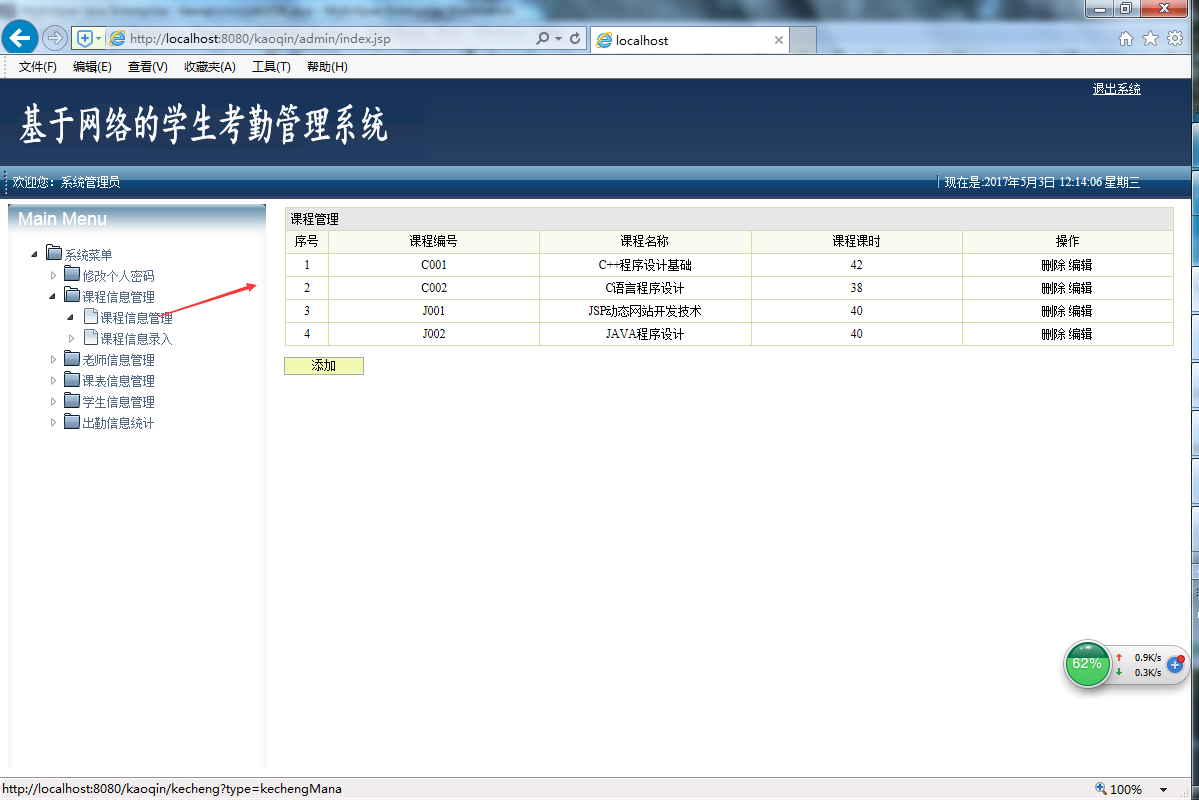Click the green 62% memory accelerator ball
The height and width of the screenshot is (800, 1199).
[1087, 664]
